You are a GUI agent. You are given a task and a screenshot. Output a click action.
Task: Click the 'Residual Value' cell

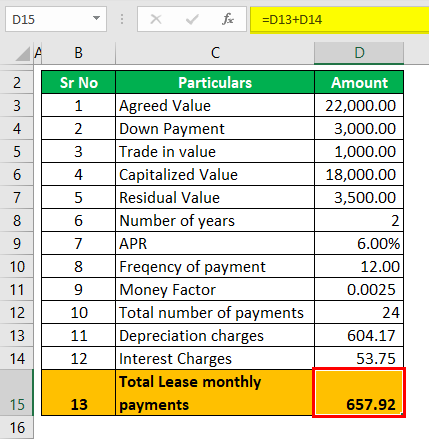(215, 197)
